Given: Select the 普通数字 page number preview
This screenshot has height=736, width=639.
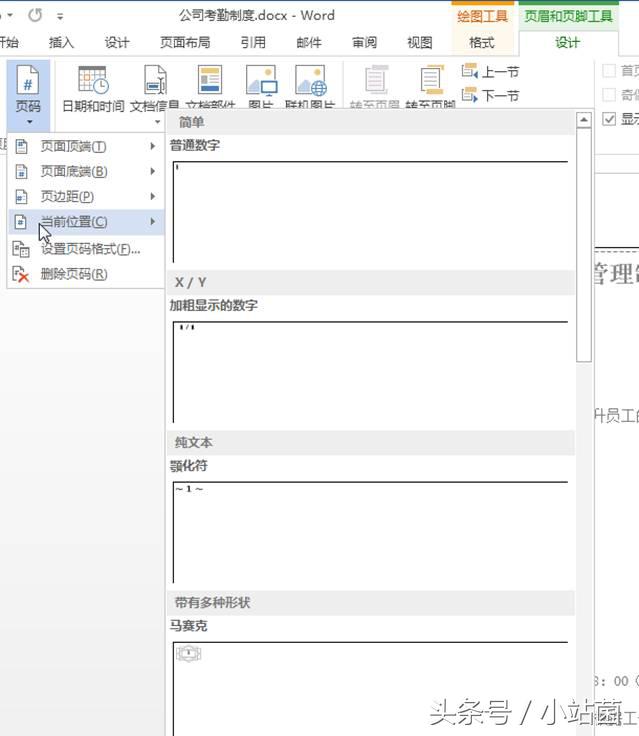Looking at the screenshot, I should click(x=370, y=212).
